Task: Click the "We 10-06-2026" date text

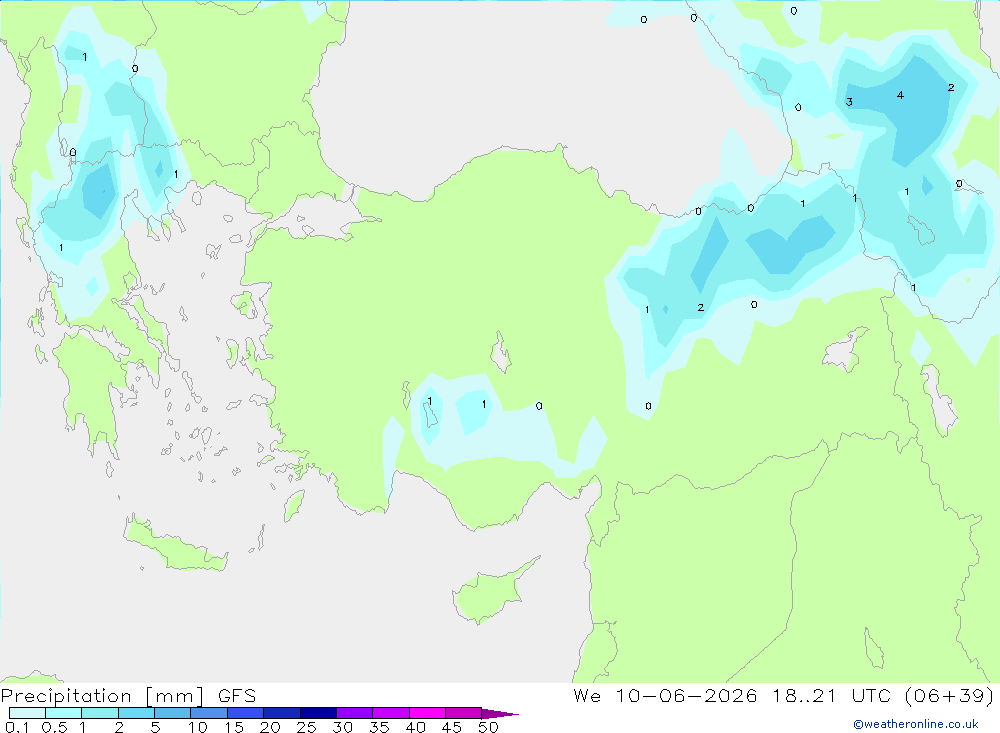Action: (x=665, y=695)
